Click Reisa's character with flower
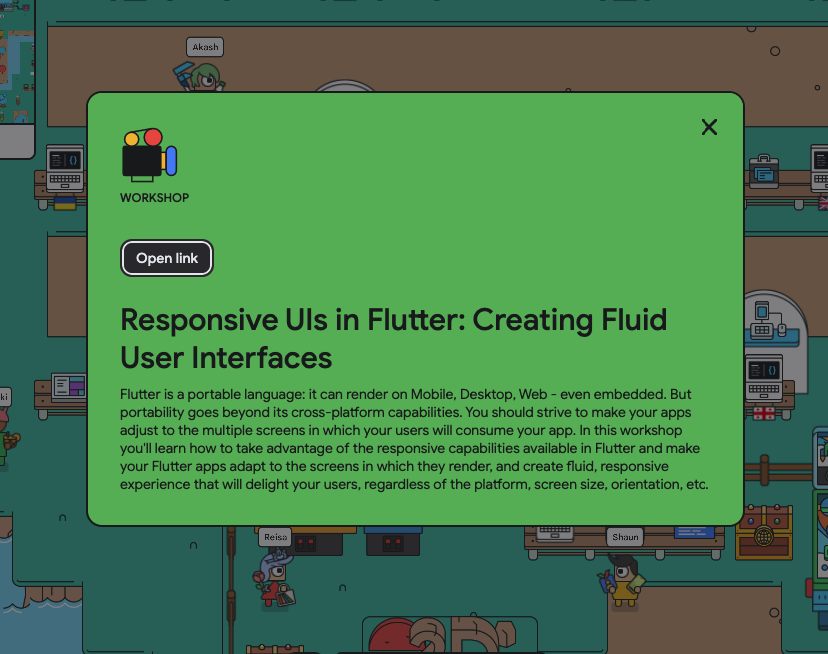Screen dimensions: 828x654 point(275,580)
